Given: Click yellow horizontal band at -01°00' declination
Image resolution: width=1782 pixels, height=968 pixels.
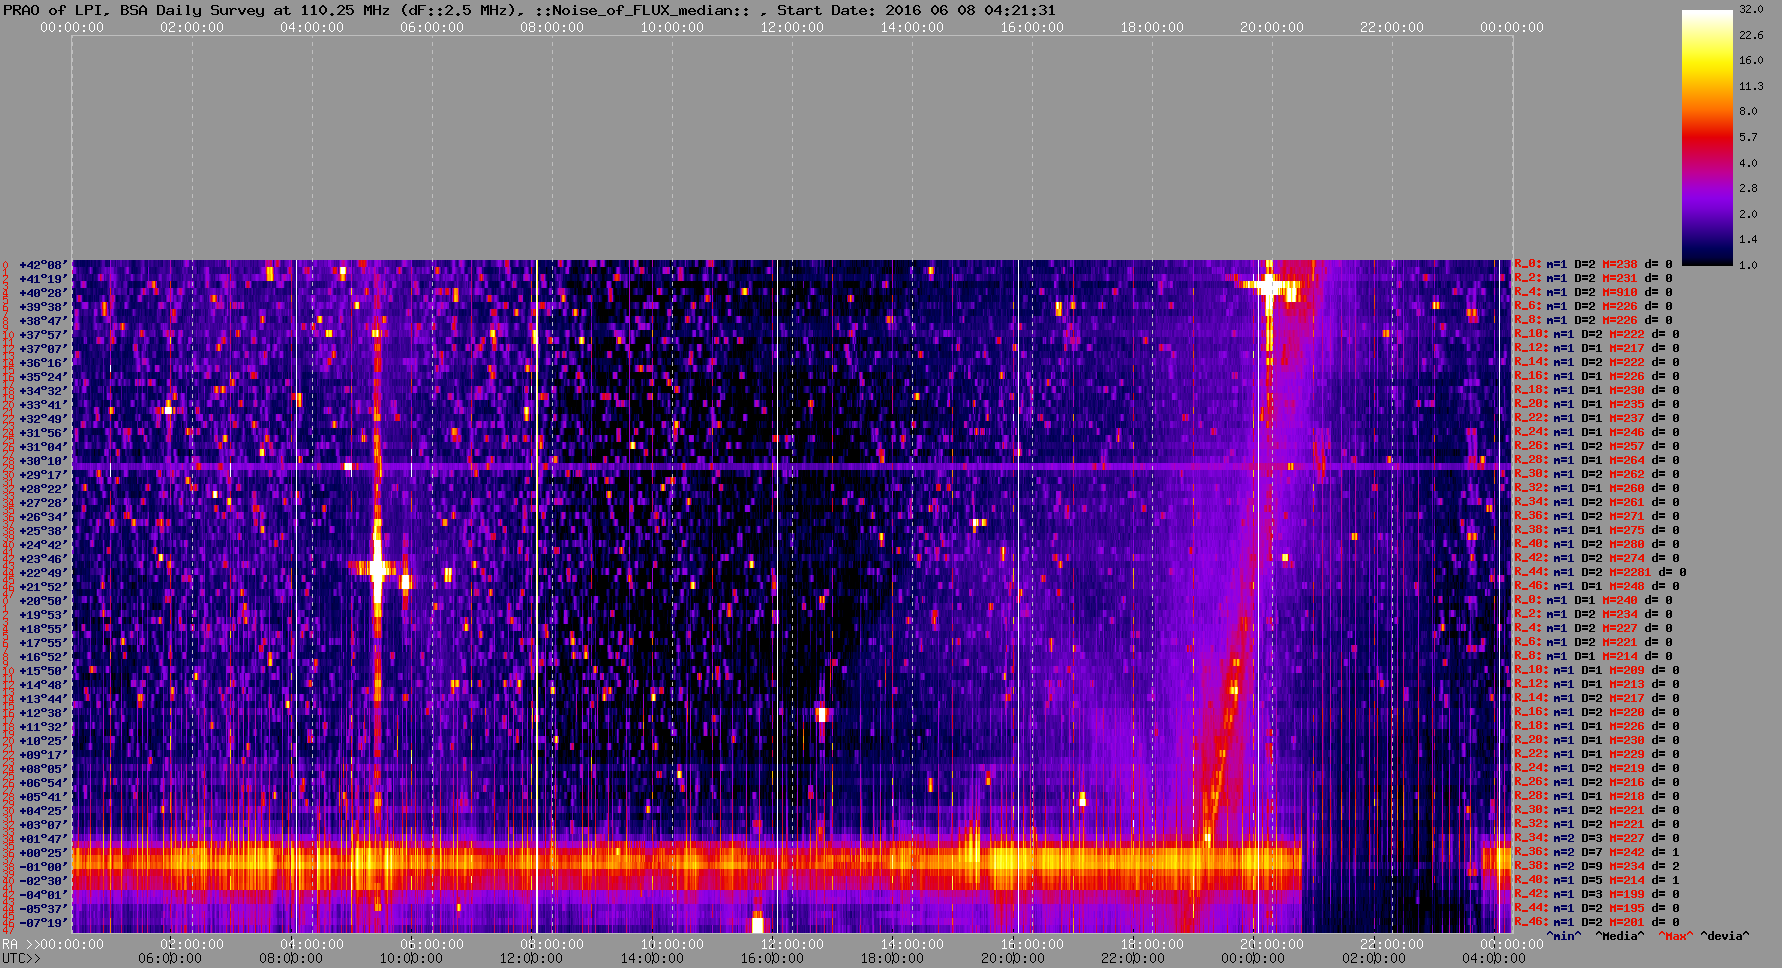Looking at the screenshot, I should (x=686, y=860).
